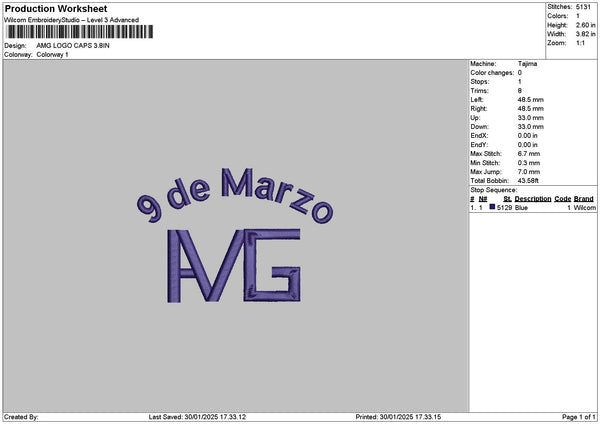This screenshot has height=424, width=600.
Task: Select the 'Production Worksheet' title
Action: (x=56, y=8)
